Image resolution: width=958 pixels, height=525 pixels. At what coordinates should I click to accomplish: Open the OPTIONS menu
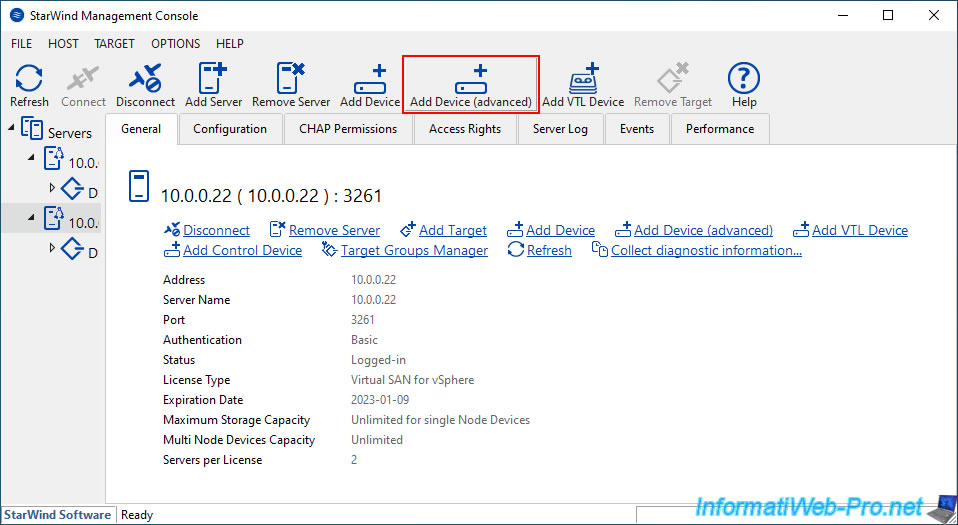175,44
